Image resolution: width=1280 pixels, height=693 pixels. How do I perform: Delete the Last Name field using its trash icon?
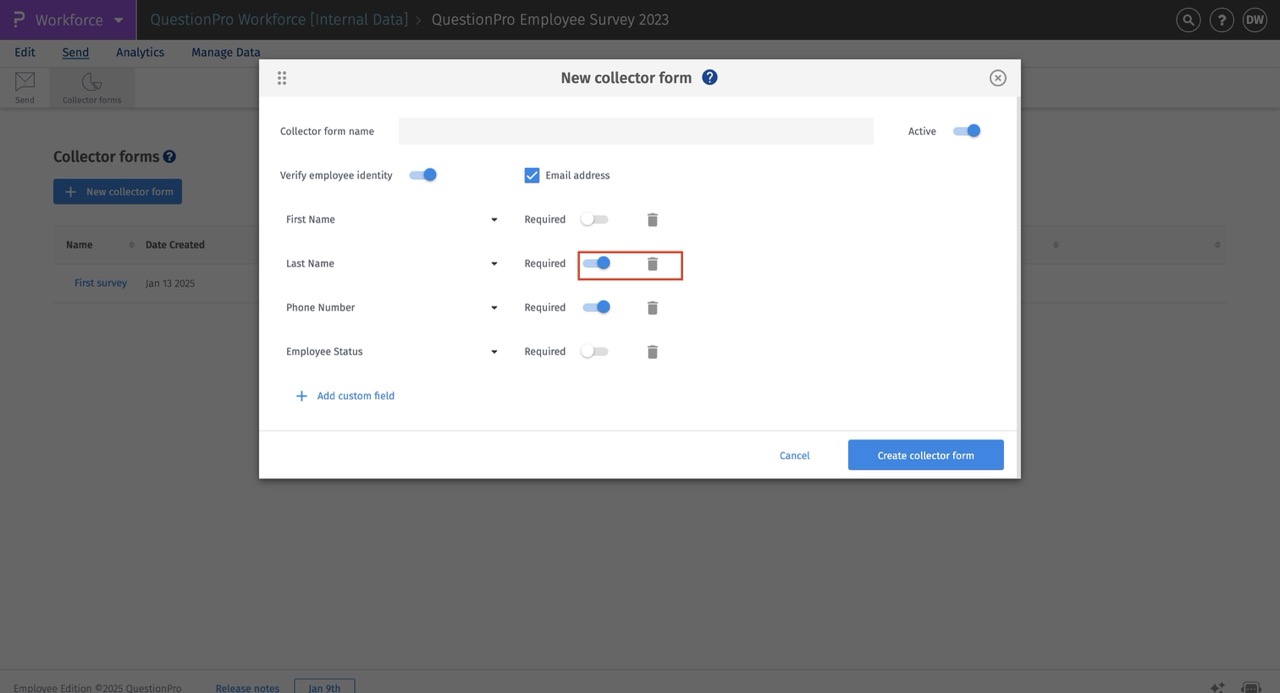(x=652, y=263)
